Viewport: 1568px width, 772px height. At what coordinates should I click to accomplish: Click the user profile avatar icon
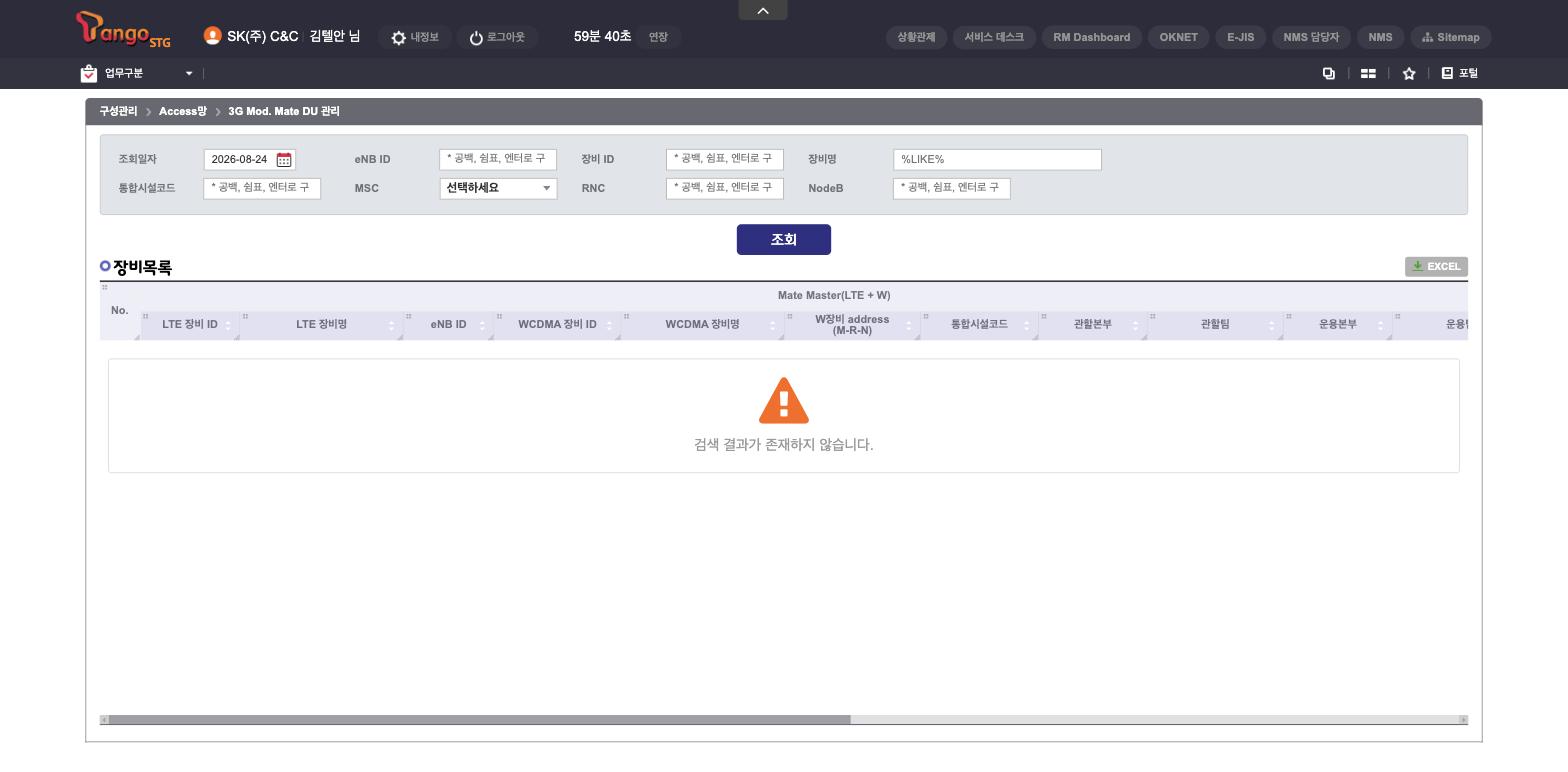[212, 36]
